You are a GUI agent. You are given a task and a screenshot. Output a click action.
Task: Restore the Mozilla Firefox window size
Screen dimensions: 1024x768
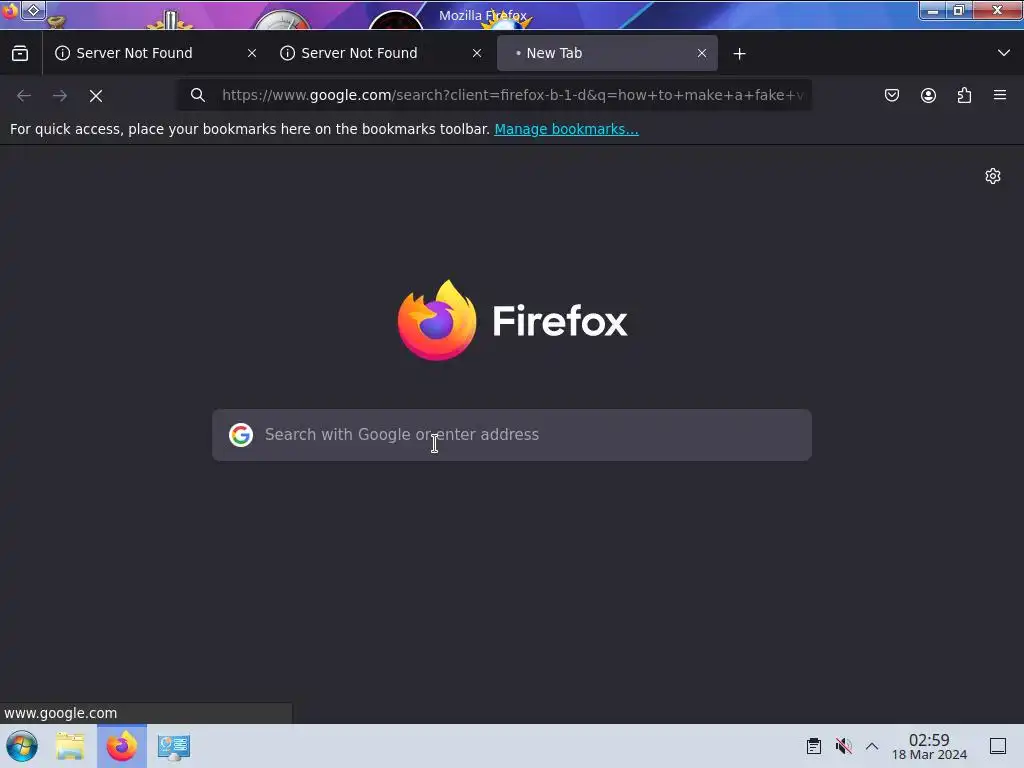click(959, 10)
